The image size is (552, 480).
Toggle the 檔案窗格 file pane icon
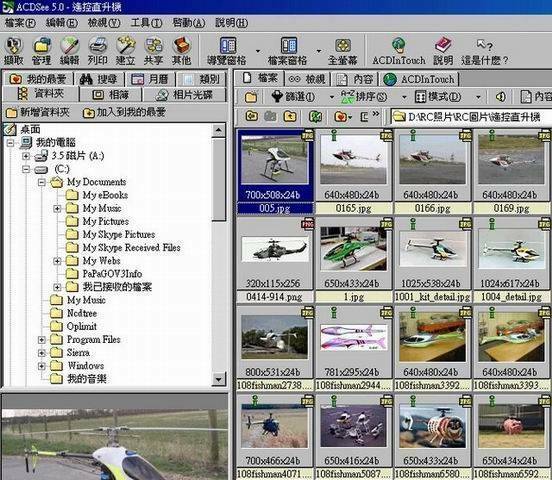(288, 51)
